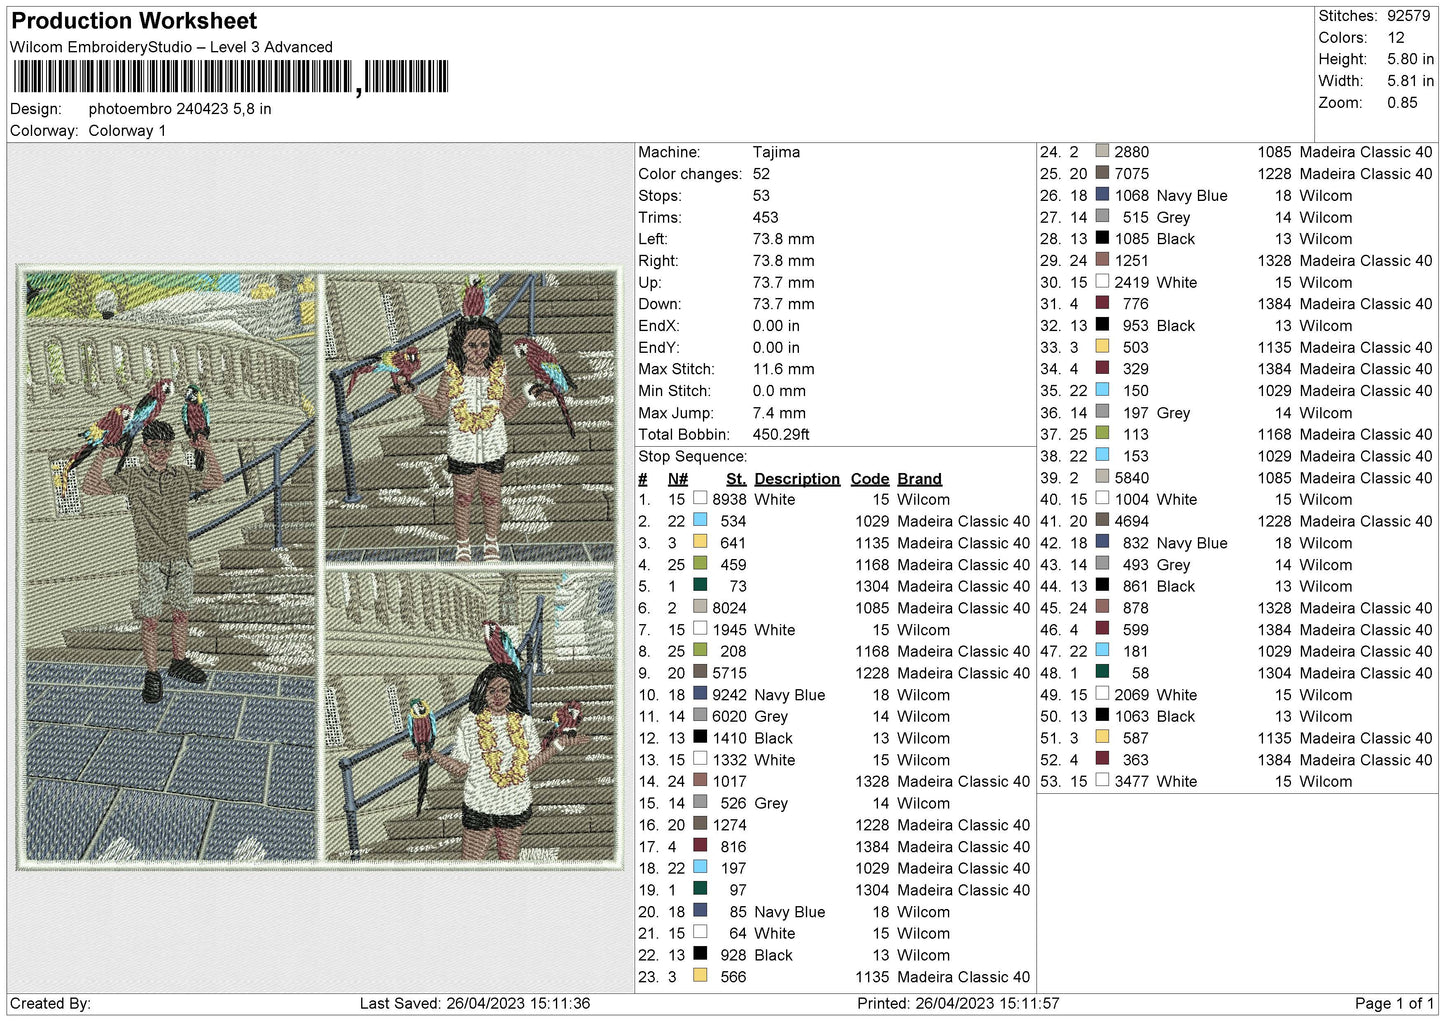Click the Production Worksheet title
The width and height of the screenshot is (1445, 1021).
pos(134,21)
